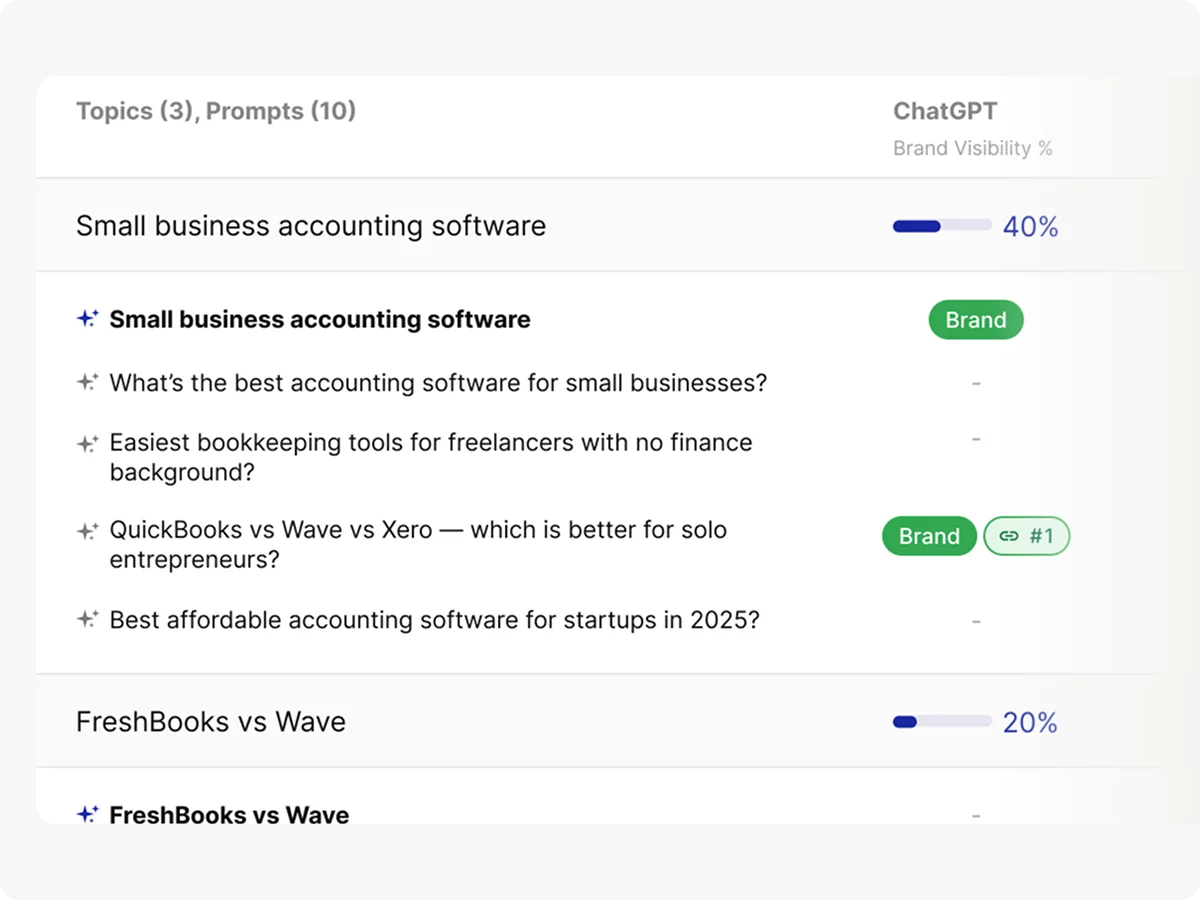
Task: Open the best accounting software for small businesses prompt
Action: [x=438, y=383]
